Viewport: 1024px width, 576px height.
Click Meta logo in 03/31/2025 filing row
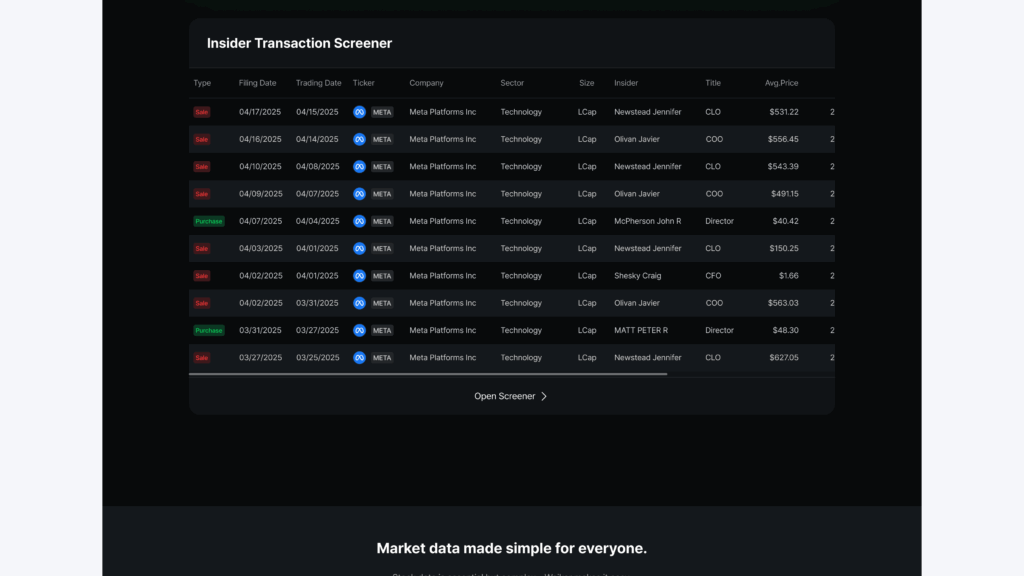coord(359,330)
